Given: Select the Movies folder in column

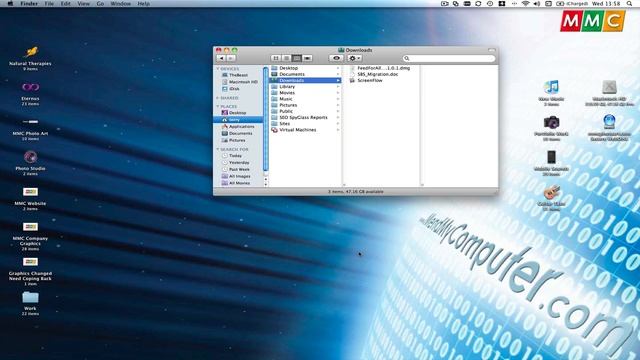Looking at the screenshot, I should (305, 93).
